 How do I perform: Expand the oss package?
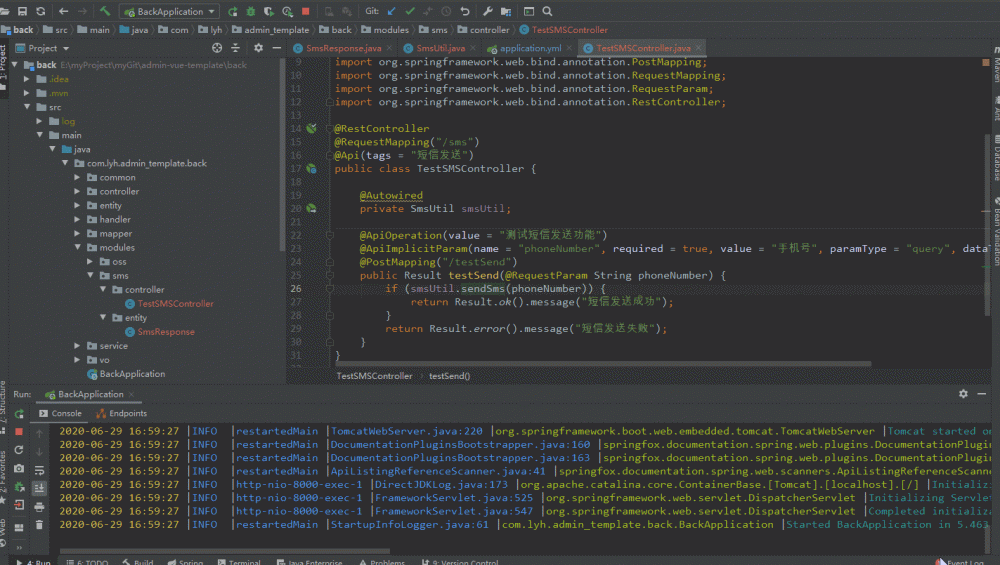(x=90, y=261)
